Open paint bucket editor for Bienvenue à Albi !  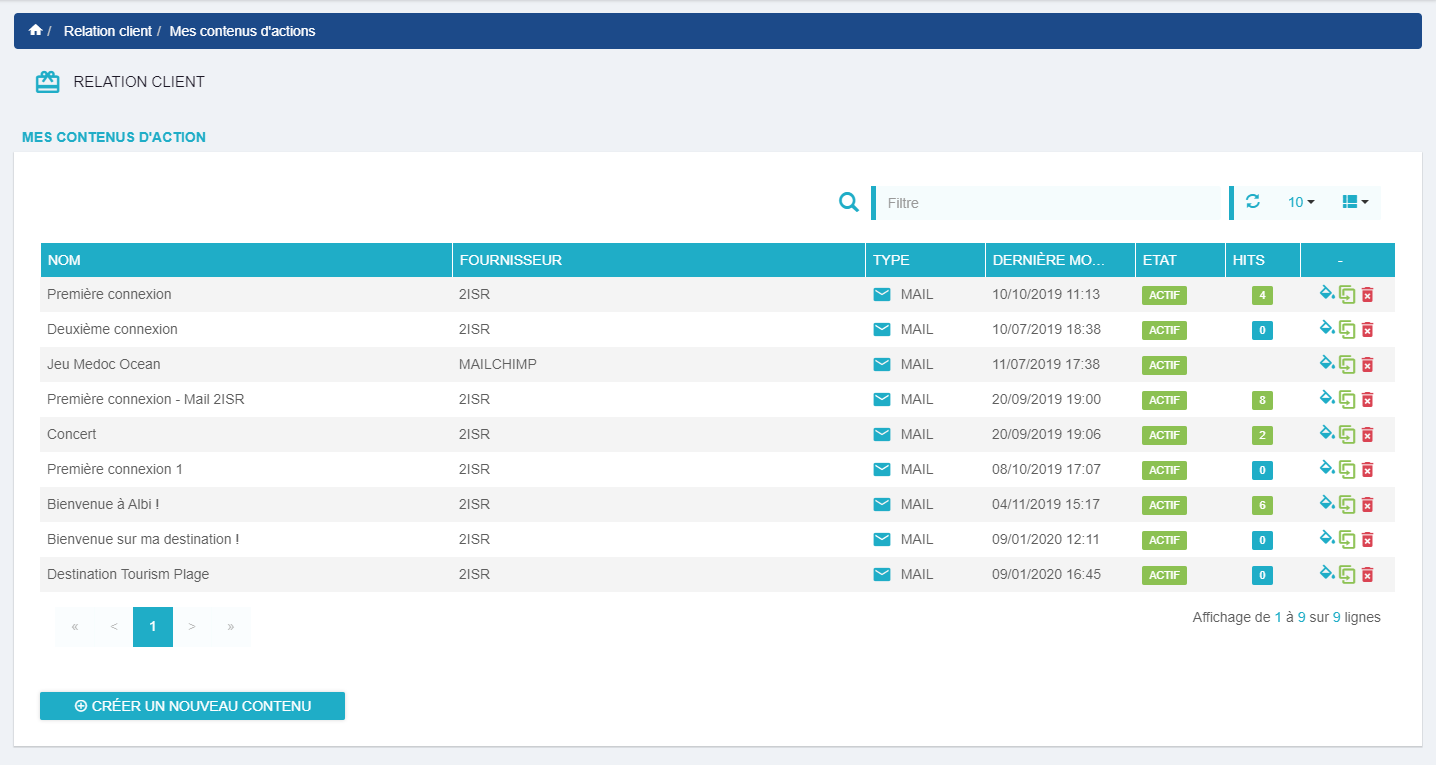point(1327,504)
